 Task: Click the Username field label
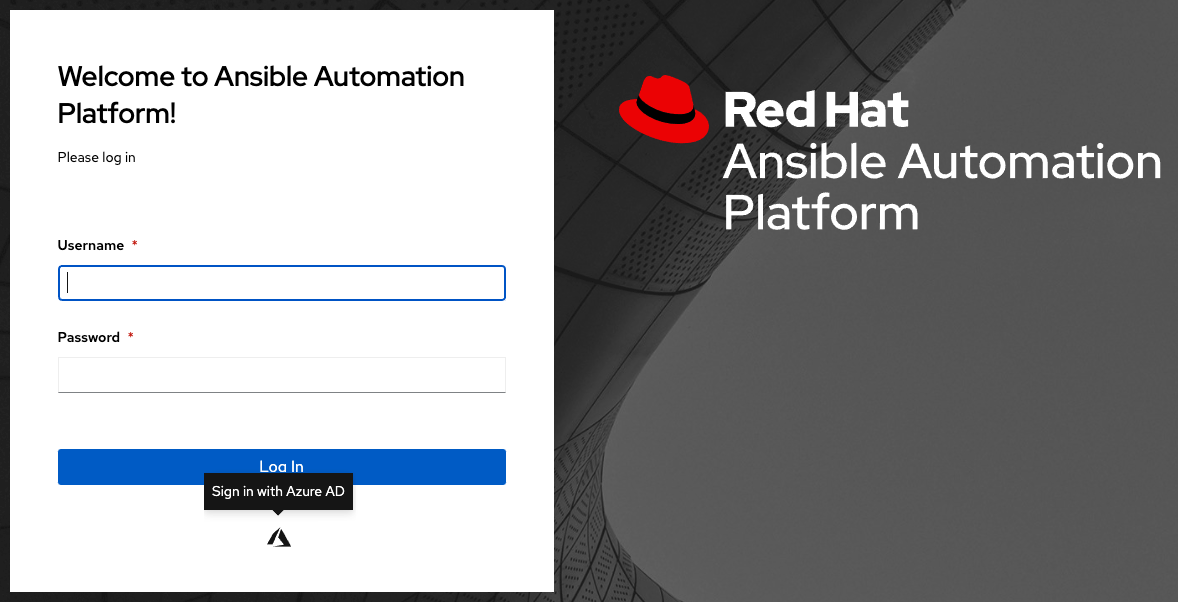point(91,246)
